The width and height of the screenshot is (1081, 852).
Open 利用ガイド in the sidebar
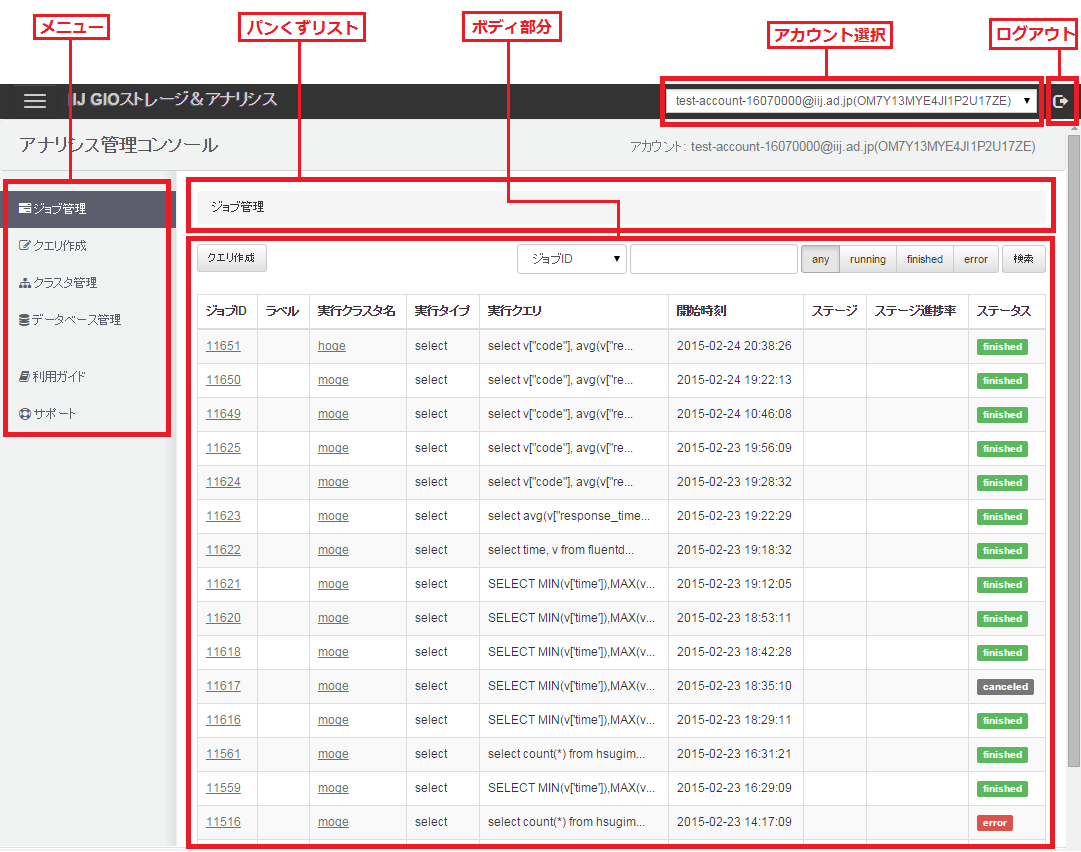click(x=52, y=376)
